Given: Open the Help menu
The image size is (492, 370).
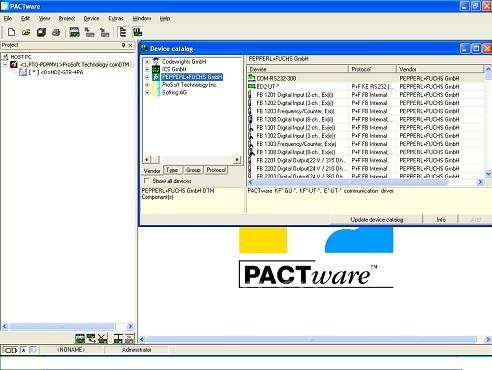Looking at the screenshot, I should click(x=165, y=18).
